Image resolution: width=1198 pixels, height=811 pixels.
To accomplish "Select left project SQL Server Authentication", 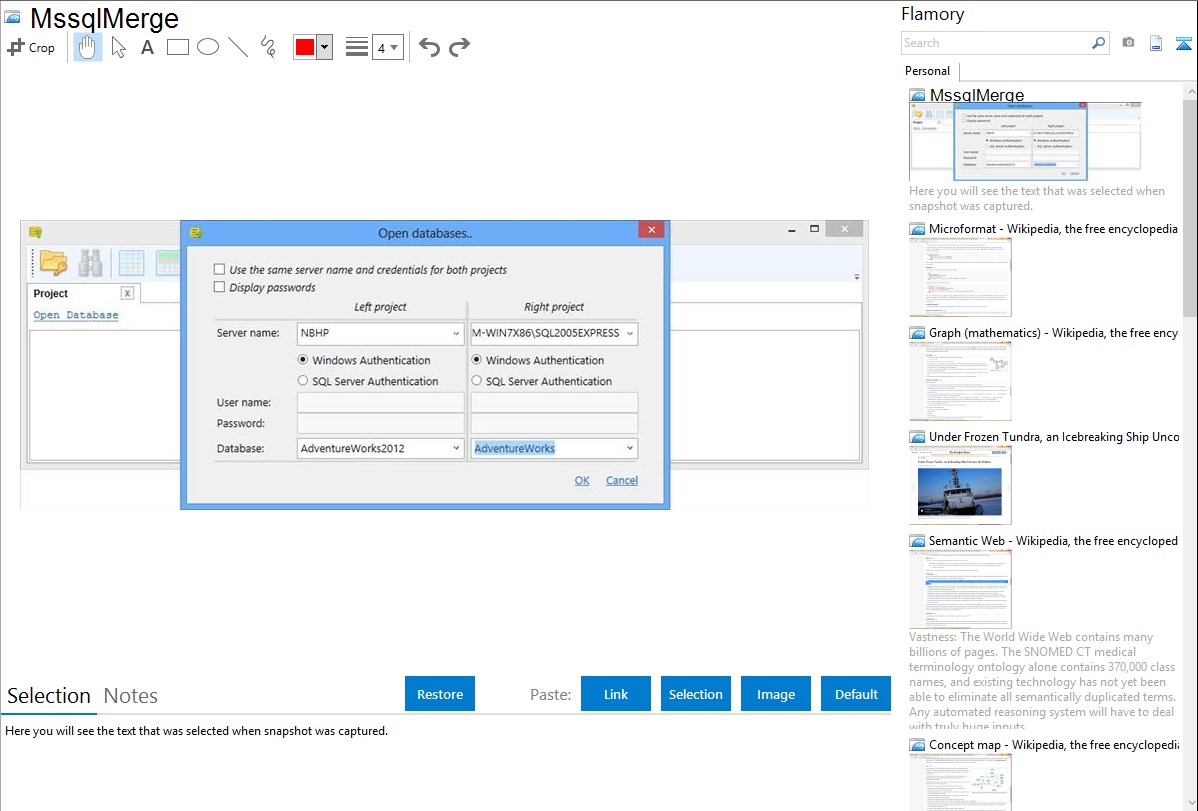I will [x=303, y=380].
